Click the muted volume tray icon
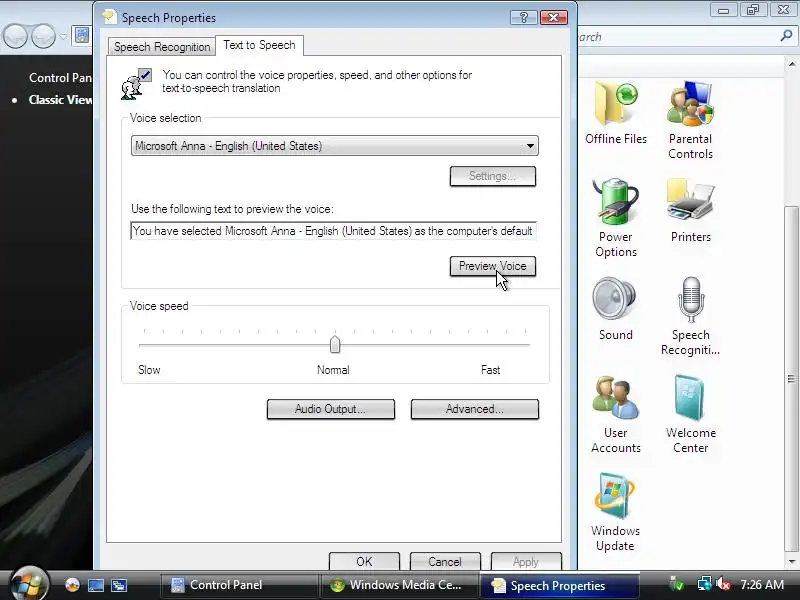This screenshot has width=800, height=600. tap(723, 584)
